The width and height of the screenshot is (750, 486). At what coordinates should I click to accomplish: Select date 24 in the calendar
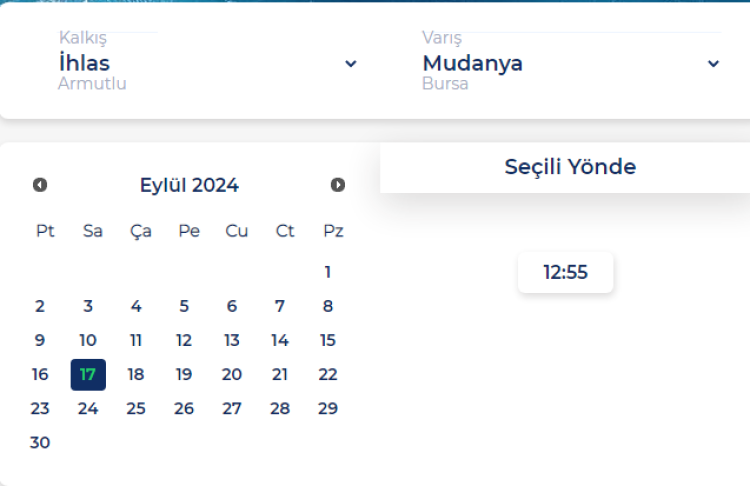88,409
